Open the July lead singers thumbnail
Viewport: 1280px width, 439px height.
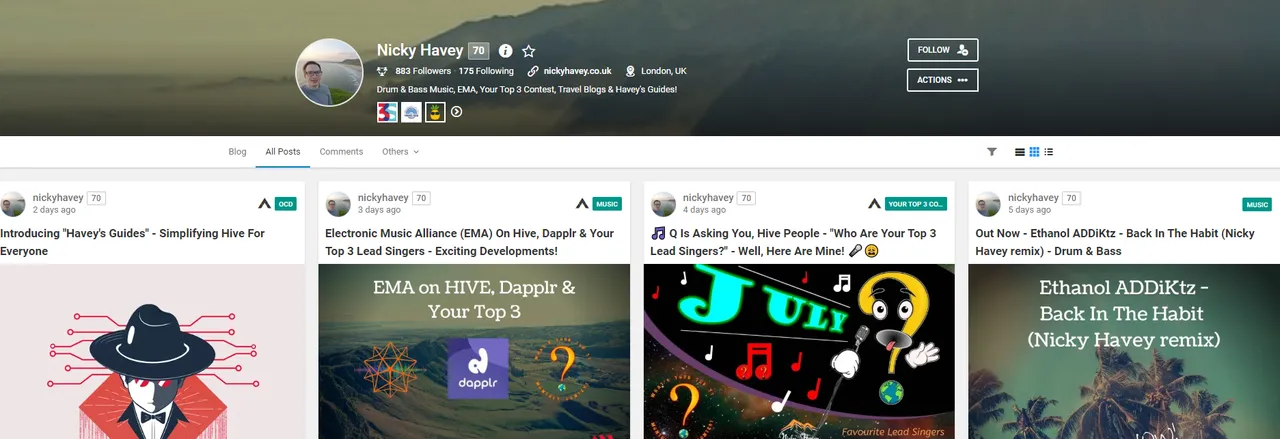click(799, 351)
